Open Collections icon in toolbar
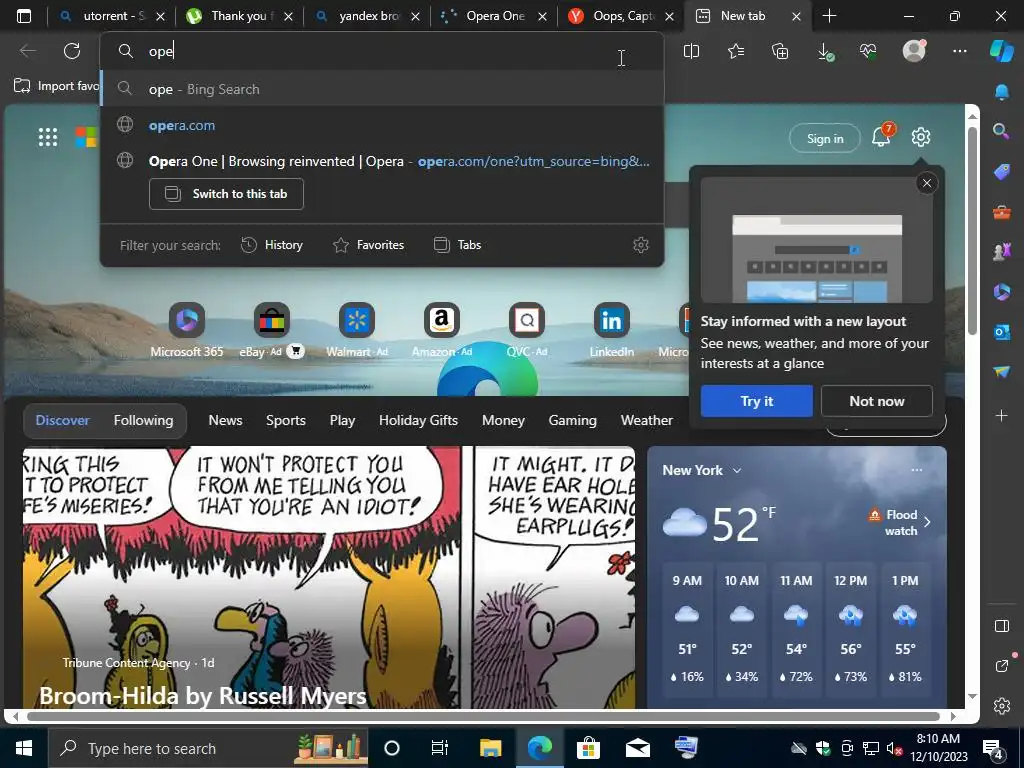 click(x=780, y=51)
